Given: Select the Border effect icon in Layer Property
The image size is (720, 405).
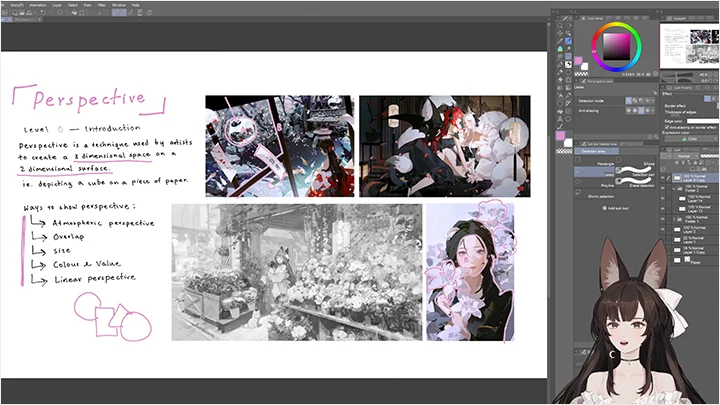Looking at the screenshot, I should click(708, 99).
